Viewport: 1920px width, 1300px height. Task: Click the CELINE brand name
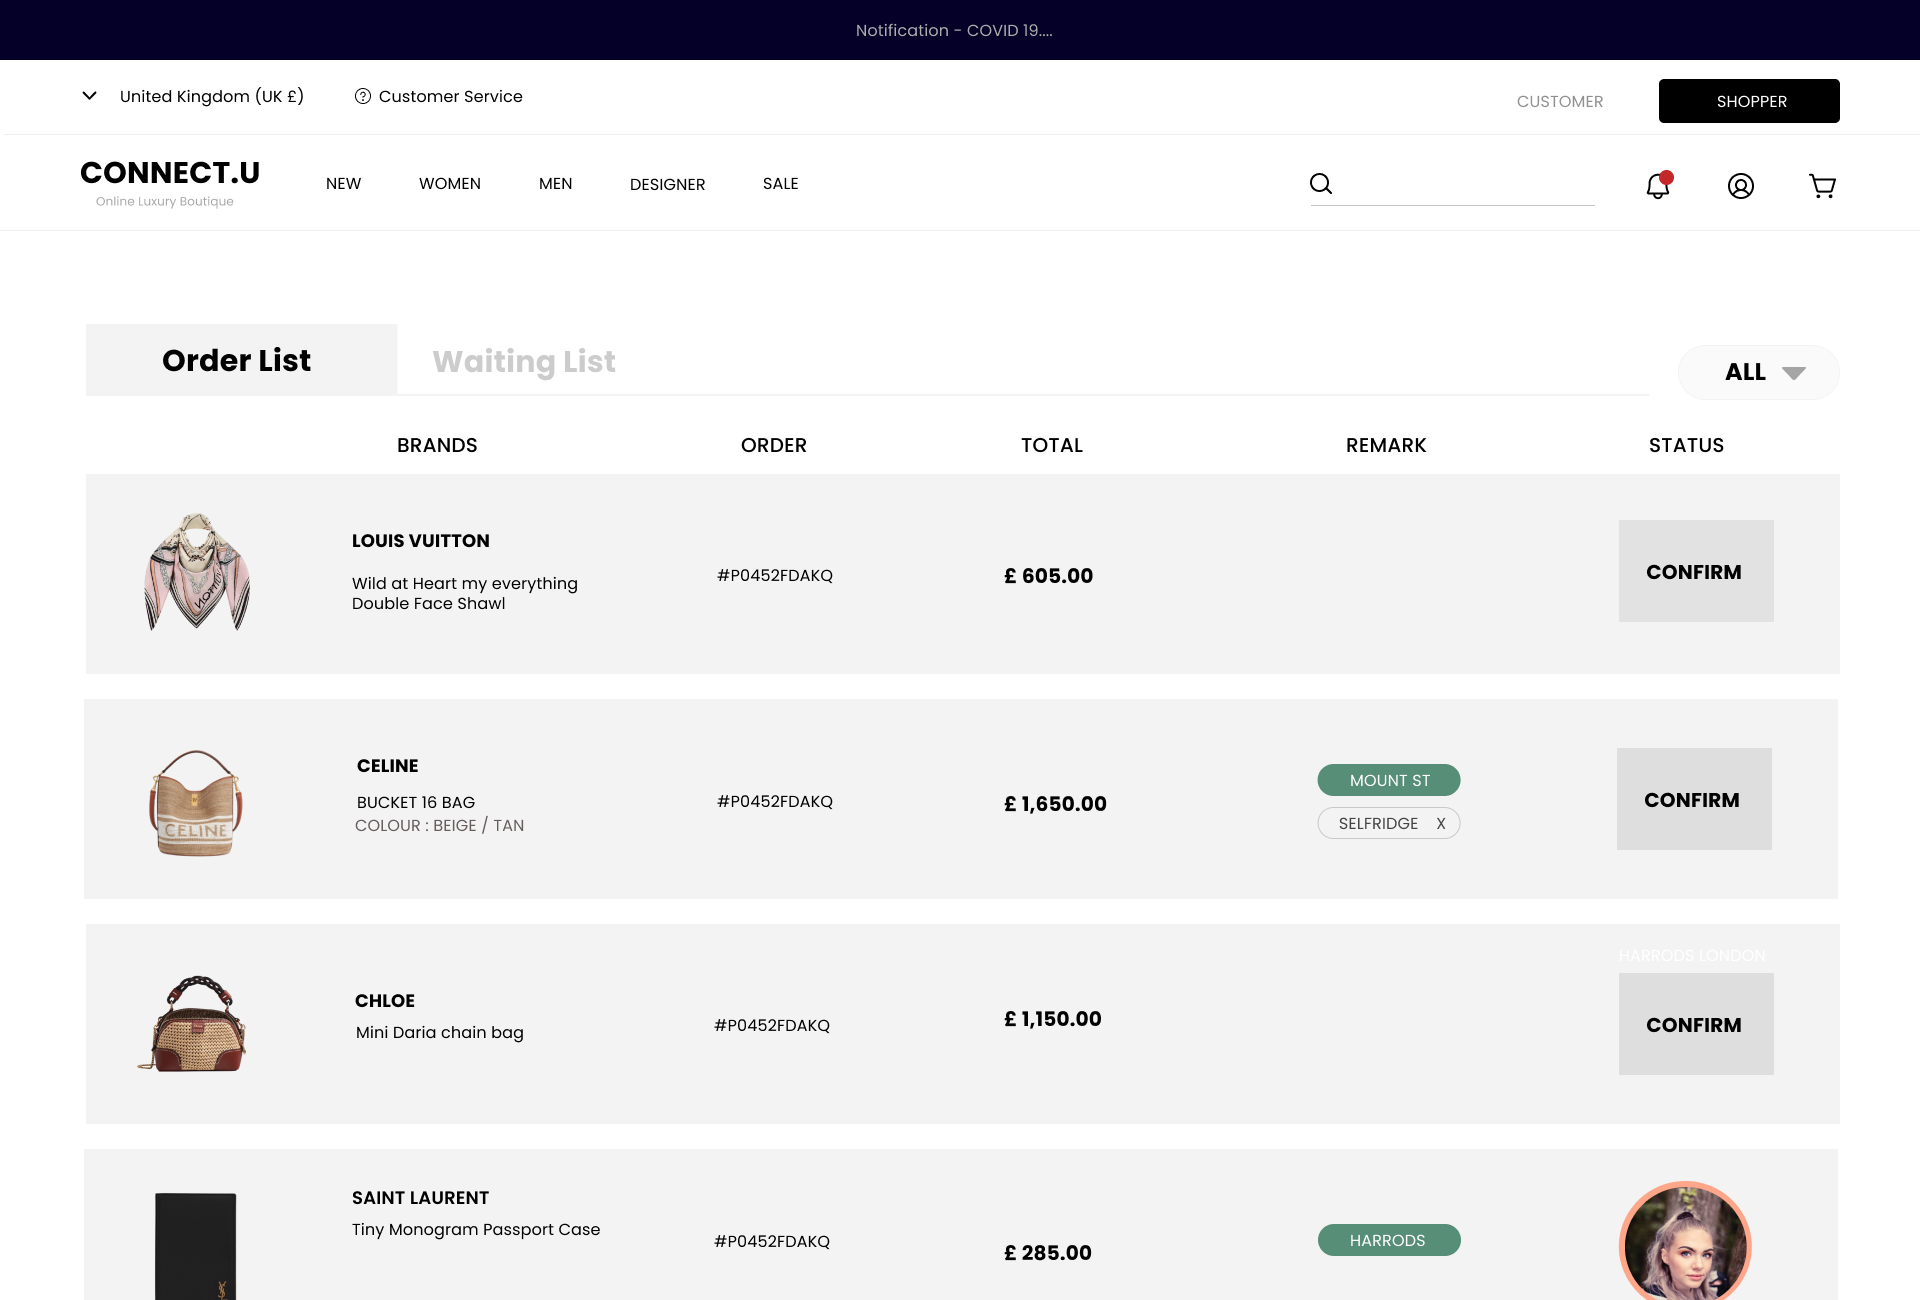pyautogui.click(x=388, y=766)
